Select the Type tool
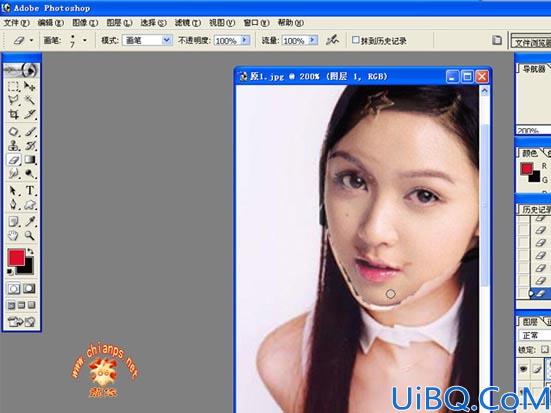This screenshot has width=551, height=413. [30, 191]
